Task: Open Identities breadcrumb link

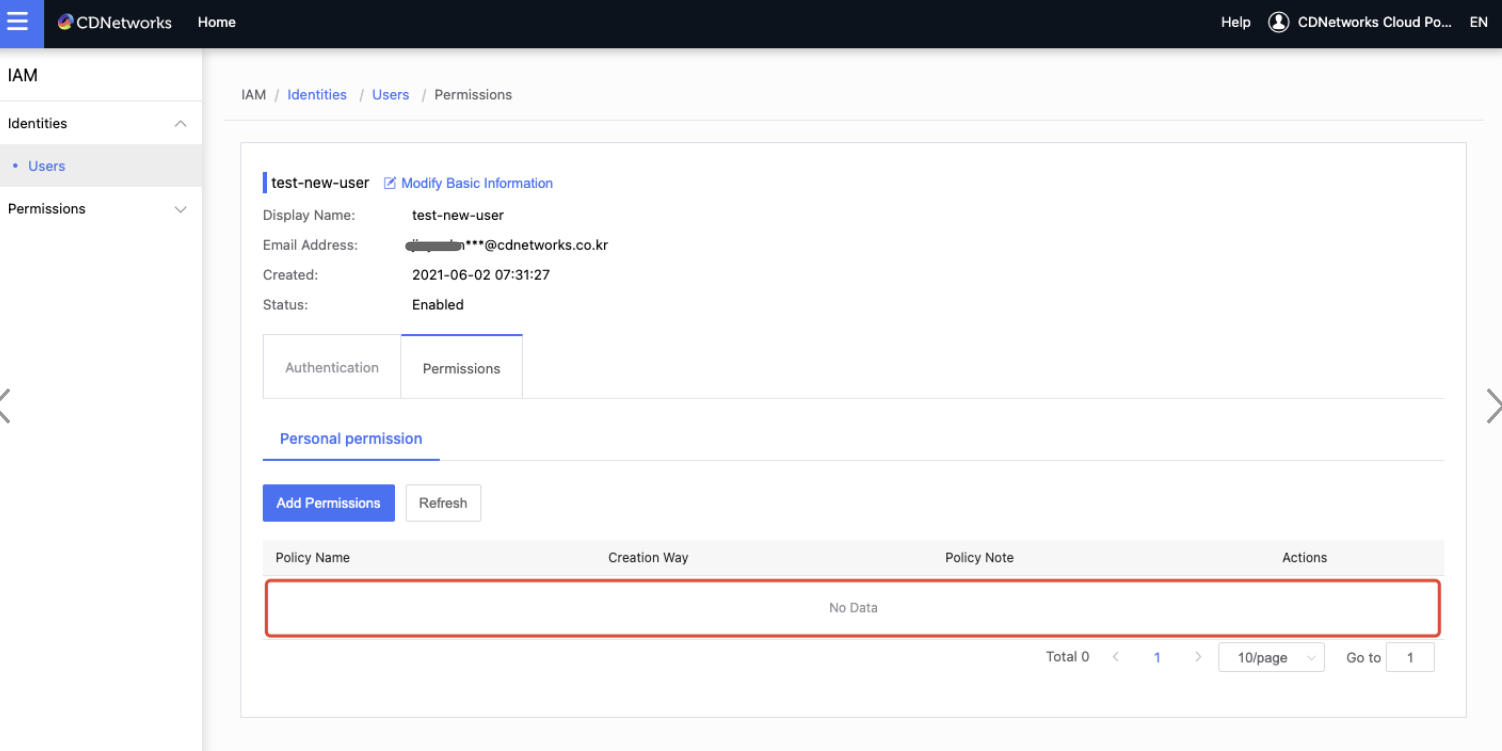Action: tap(317, 95)
